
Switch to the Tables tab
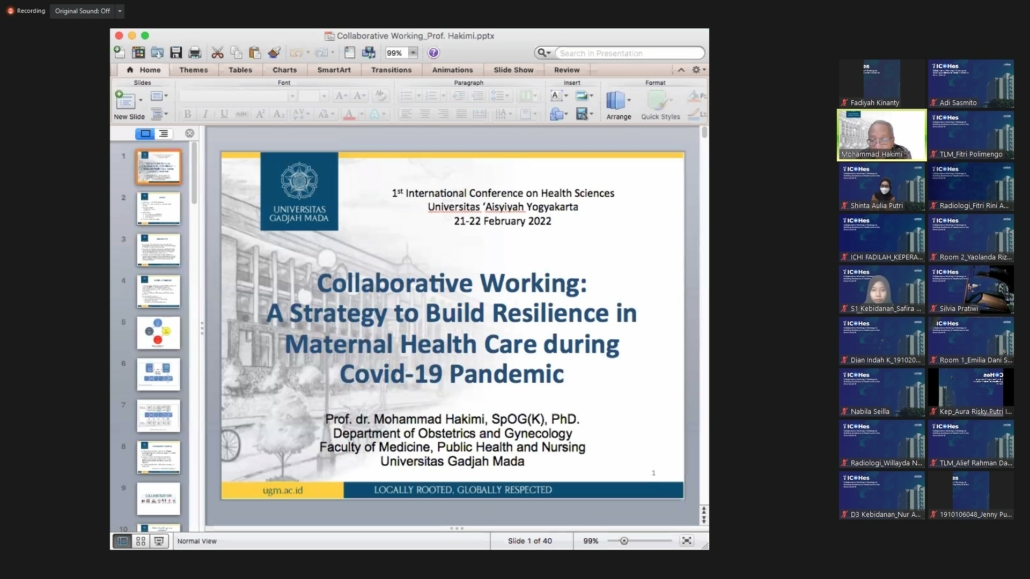click(240, 70)
